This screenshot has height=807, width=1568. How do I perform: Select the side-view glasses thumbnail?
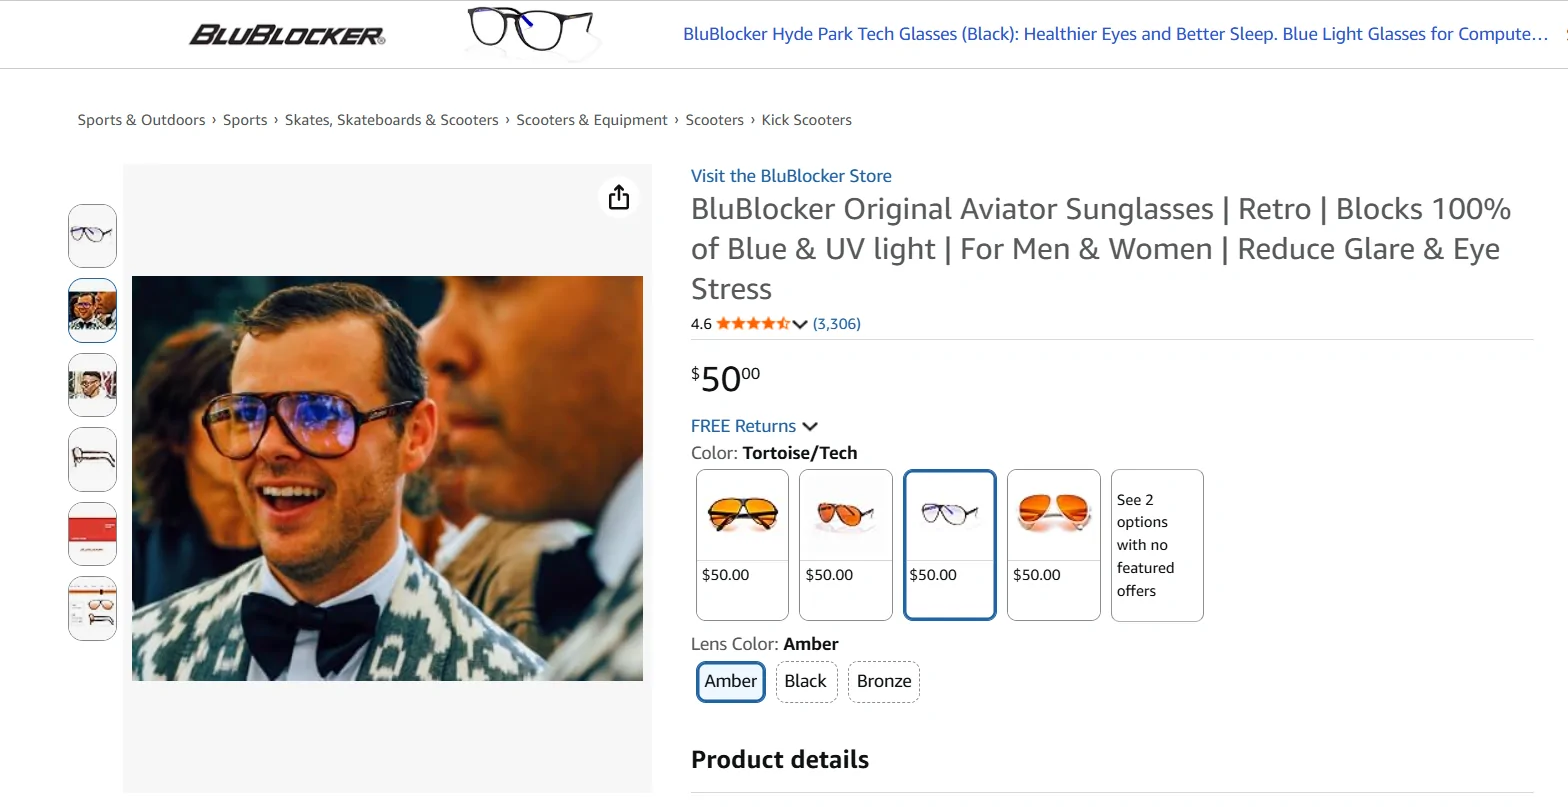click(x=92, y=460)
